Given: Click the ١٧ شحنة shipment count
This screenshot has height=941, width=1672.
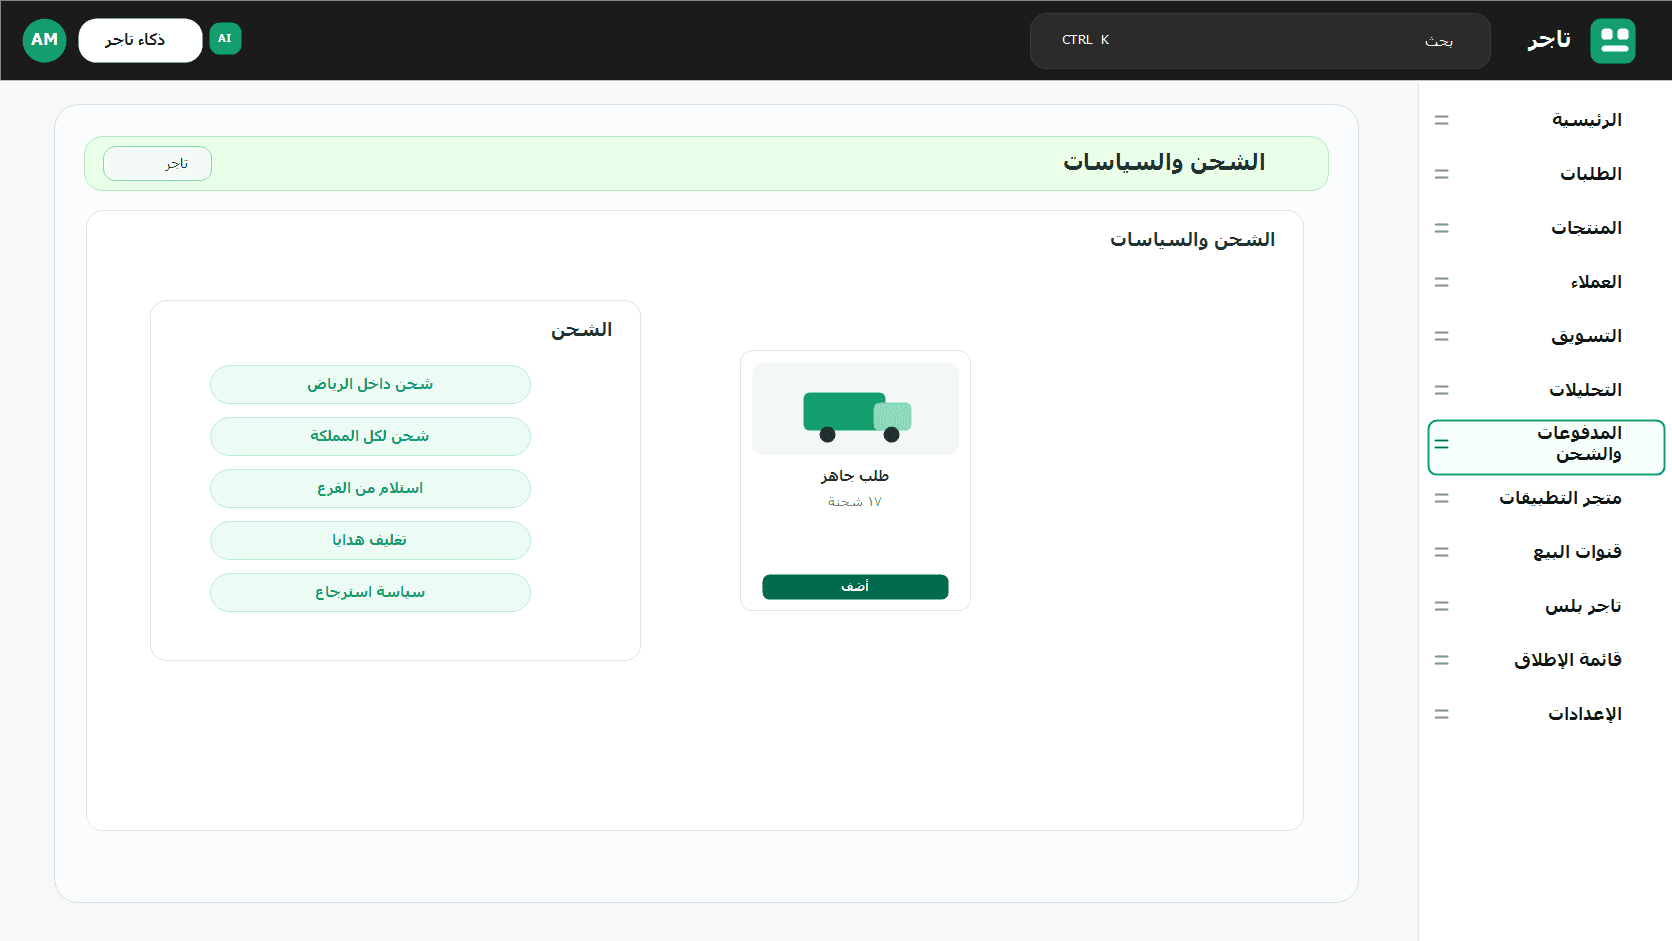Looking at the screenshot, I should pos(855,502).
